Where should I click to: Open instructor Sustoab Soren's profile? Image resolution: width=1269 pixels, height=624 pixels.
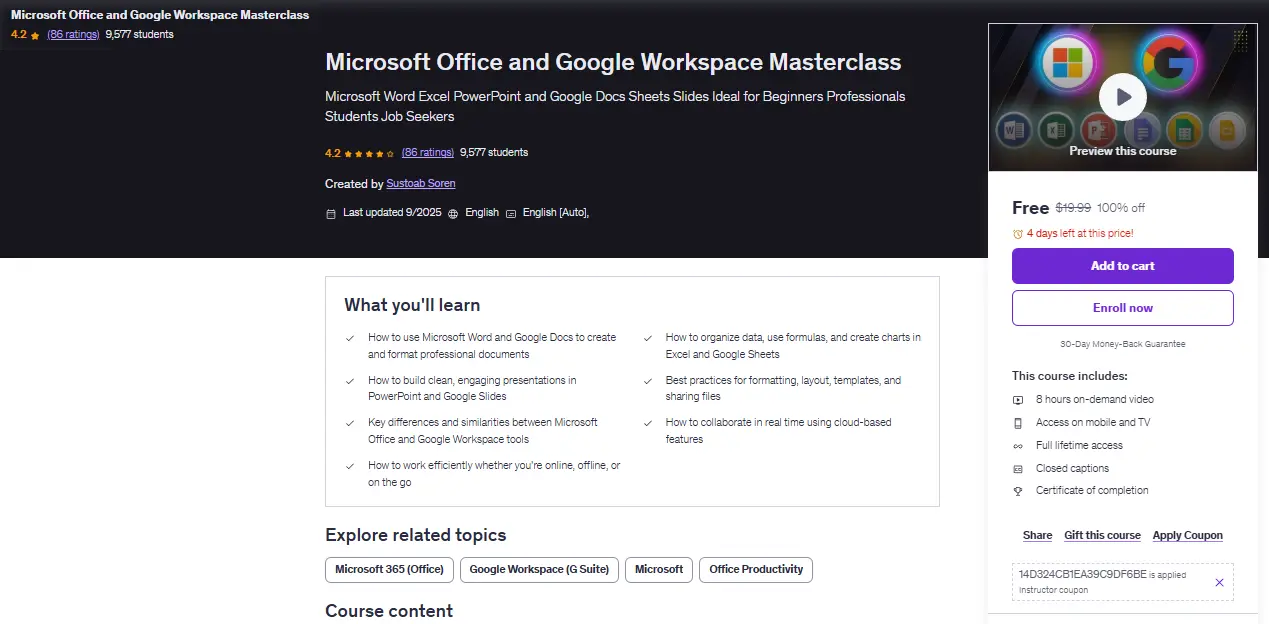point(421,184)
